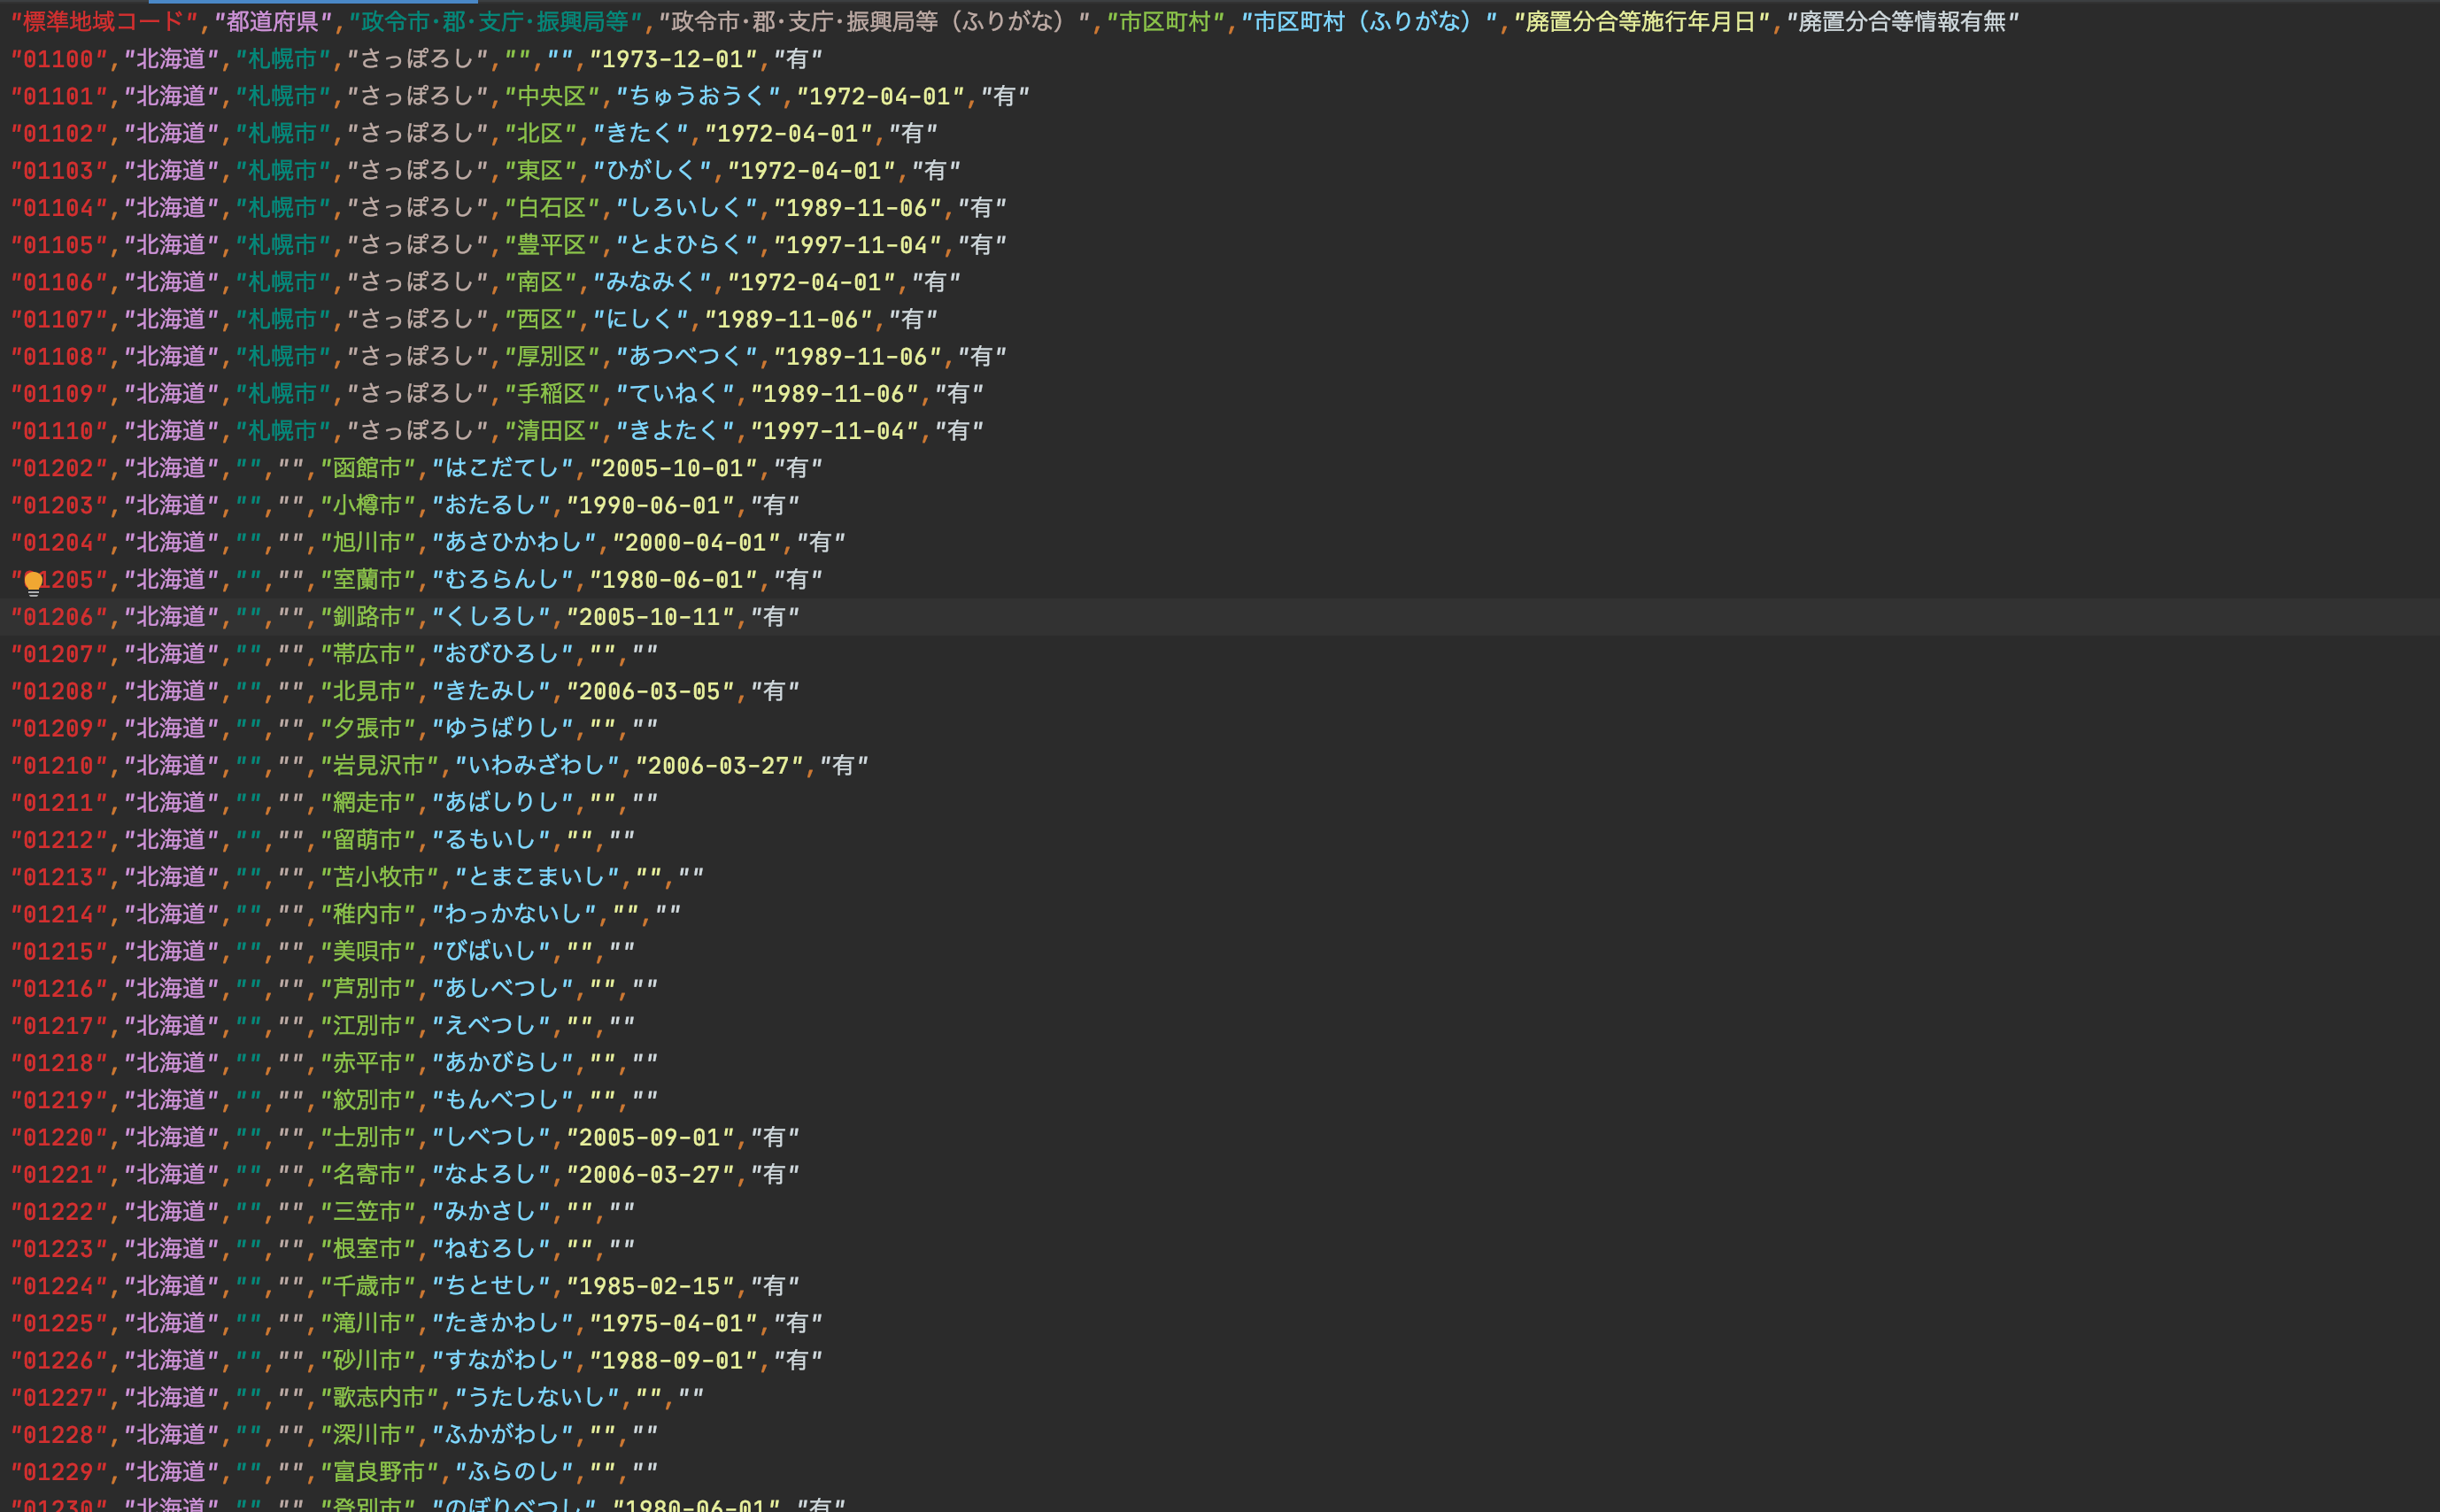Click the 標準地域コード header field
The height and width of the screenshot is (1512, 2440).
pos(103,22)
